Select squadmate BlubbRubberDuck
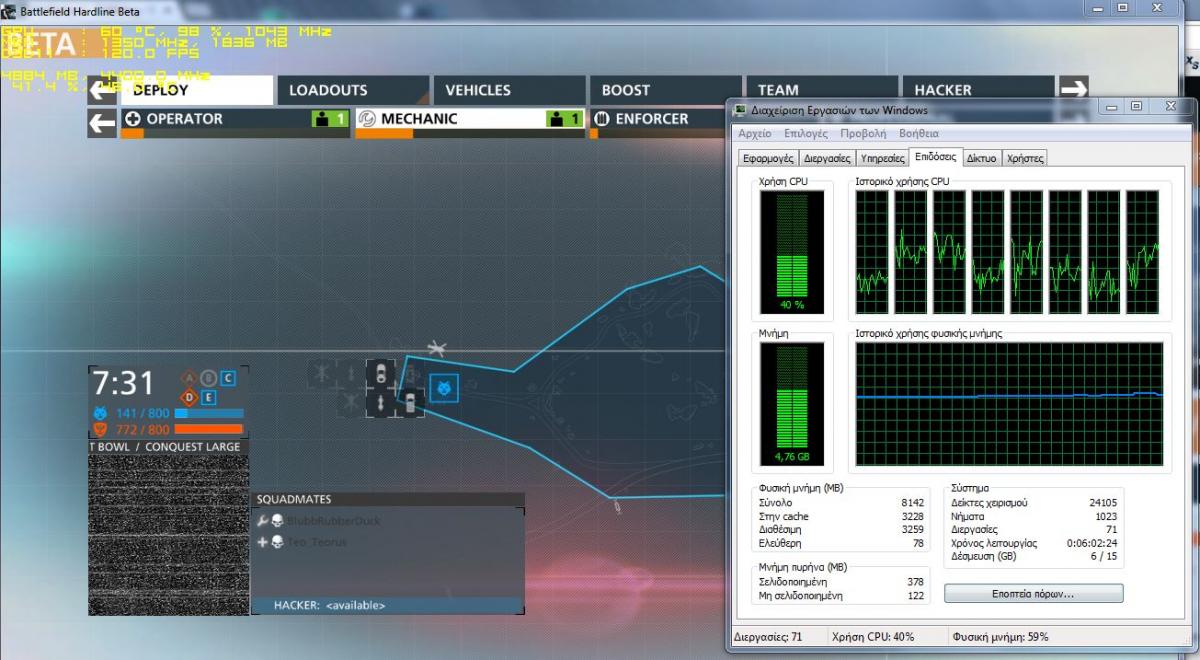The image size is (1200, 660). pyautogui.click(x=335, y=521)
